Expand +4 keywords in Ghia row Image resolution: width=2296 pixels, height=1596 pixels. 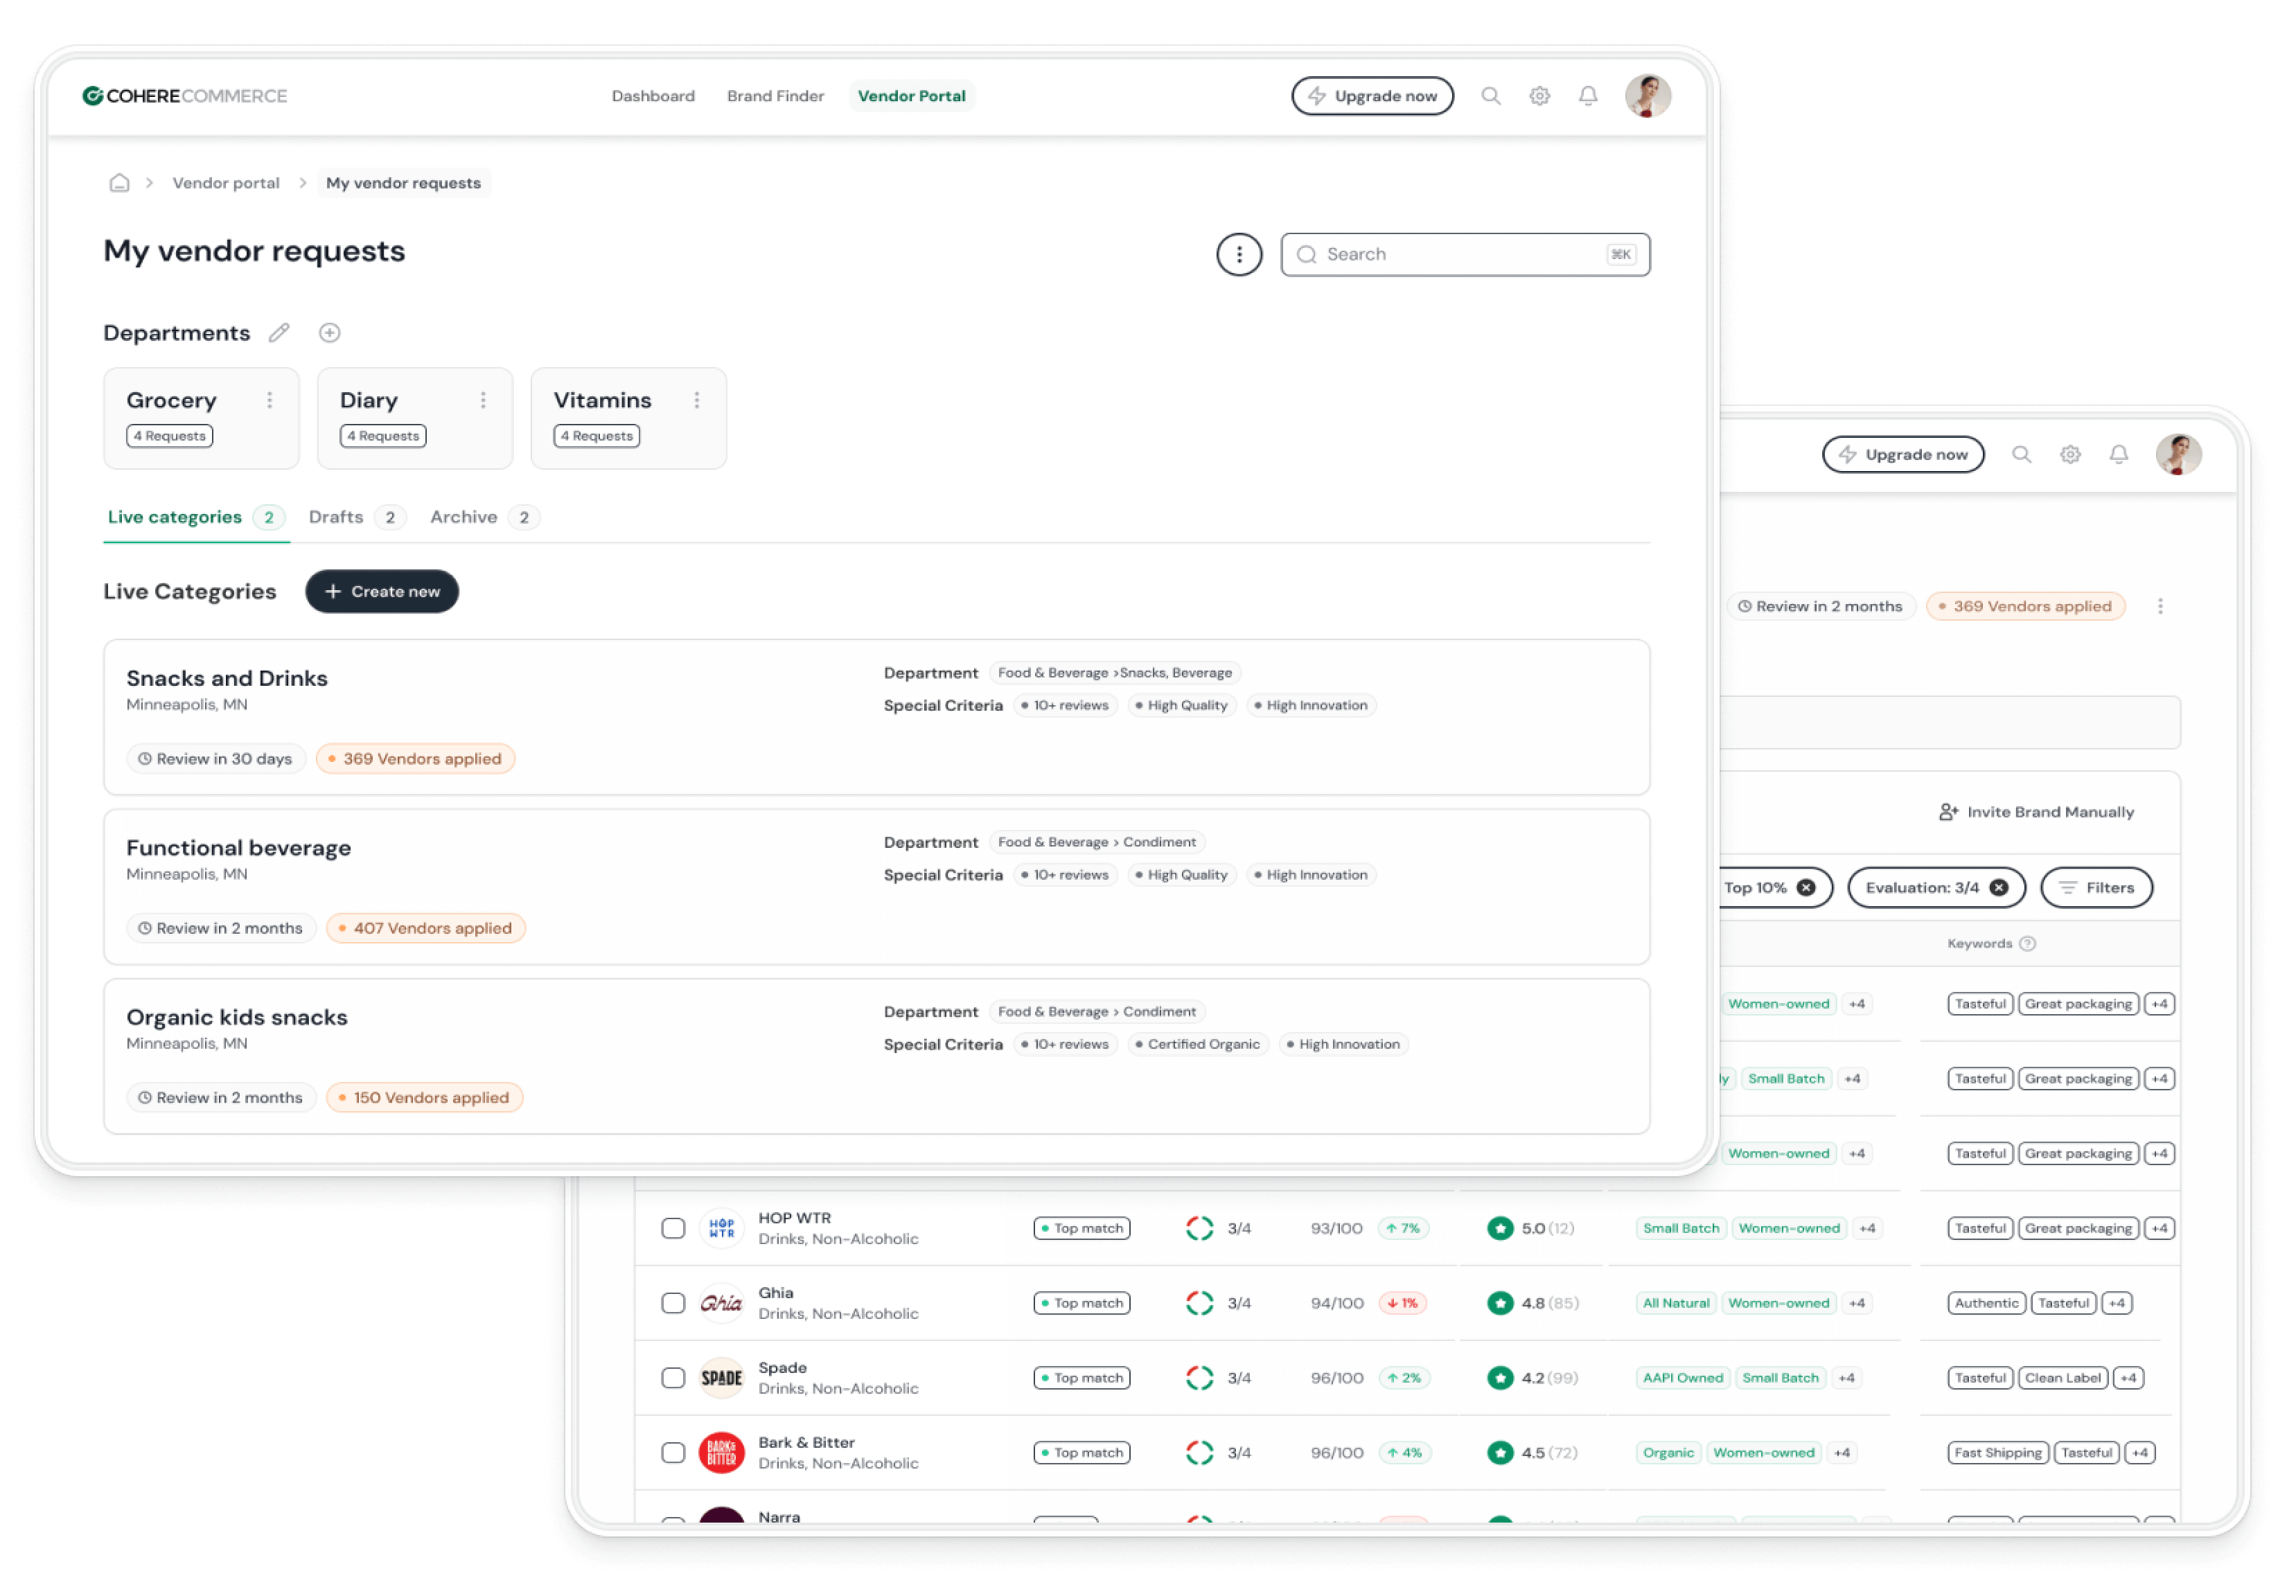pos(2117,1304)
